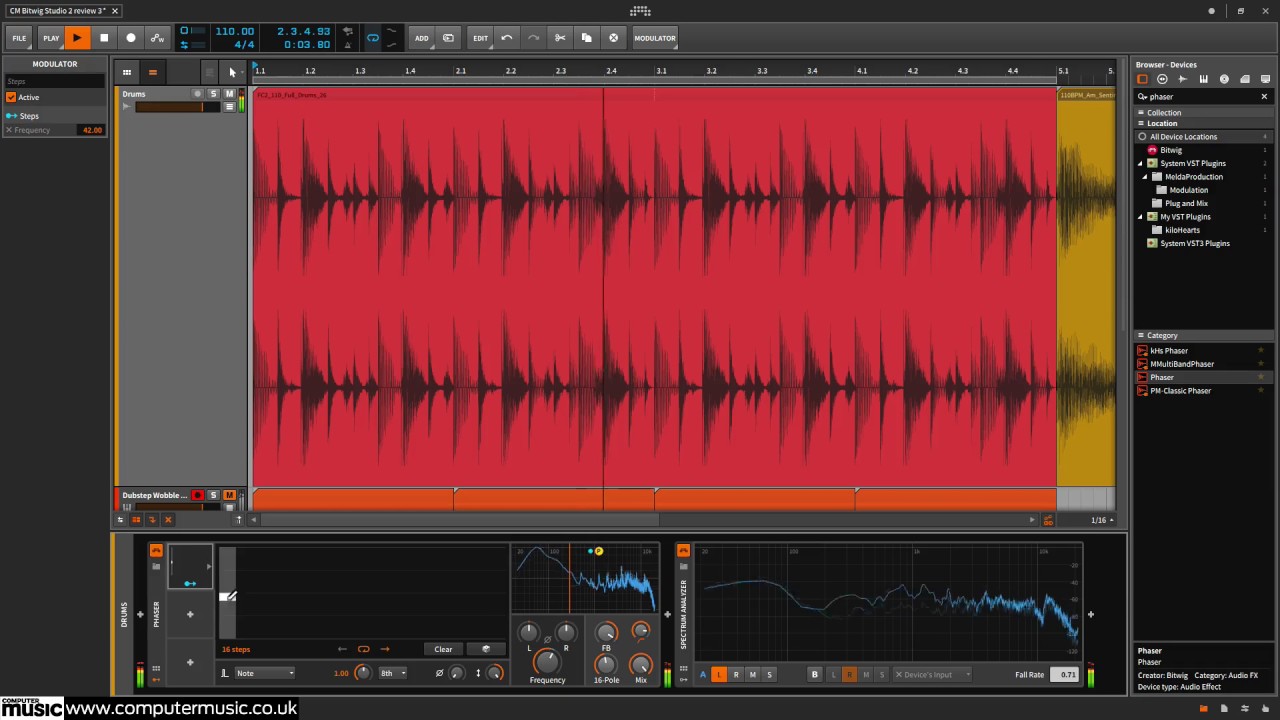Viewport: 1280px width, 720px height.
Task: Select All Device Locations radio option
Action: click(1142, 136)
